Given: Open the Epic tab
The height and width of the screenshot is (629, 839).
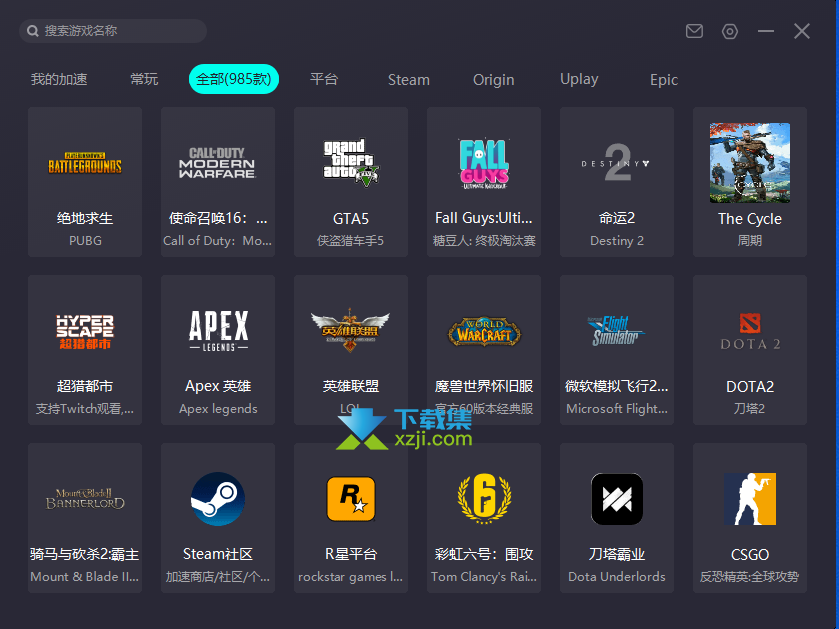Looking at the screenshot, I should tap(663, 80).
